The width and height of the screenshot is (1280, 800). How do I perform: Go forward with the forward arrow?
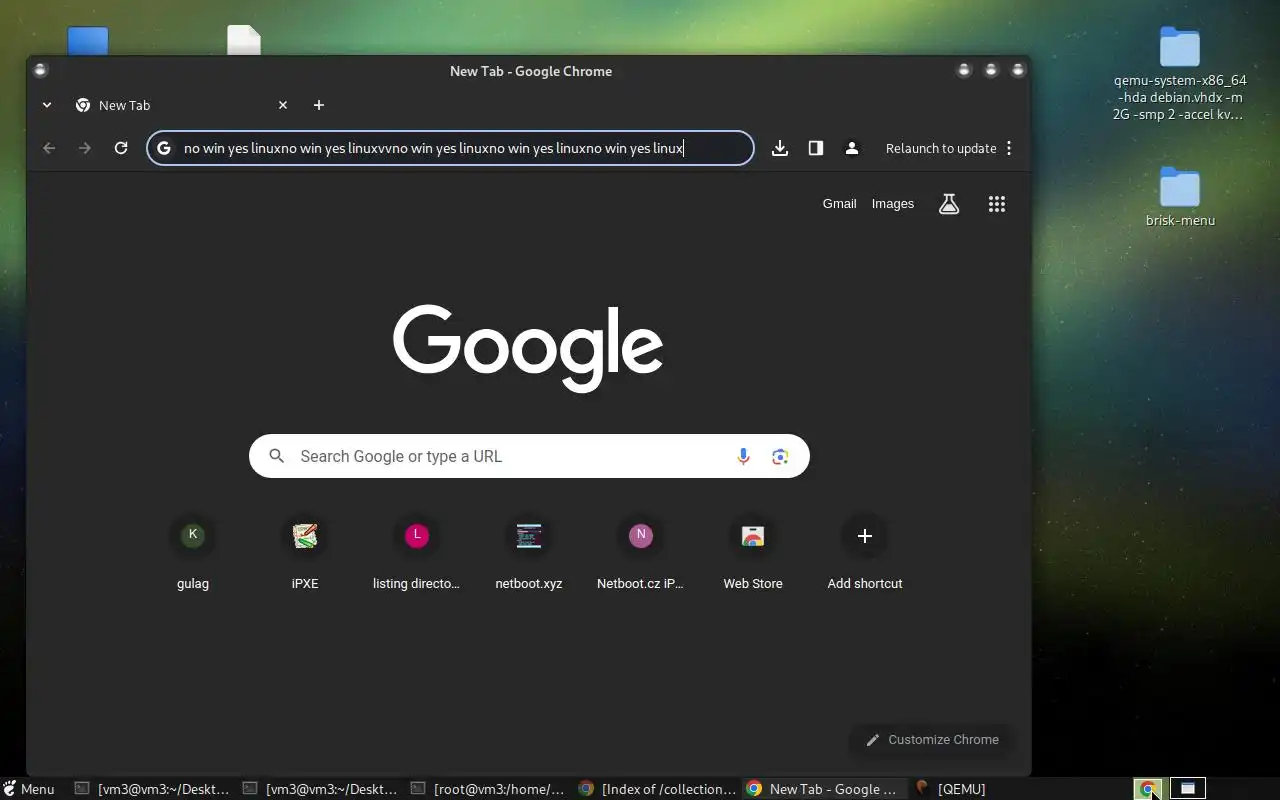(x=85, y=148)
